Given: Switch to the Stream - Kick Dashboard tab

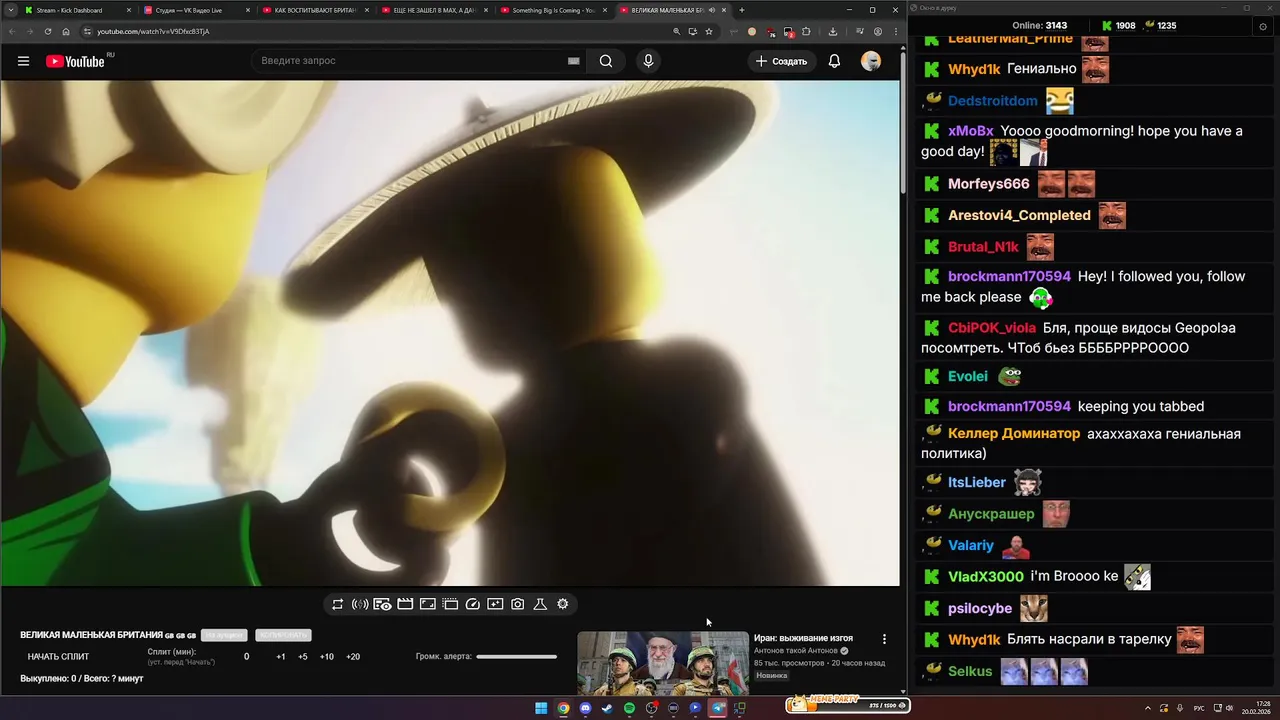Looking at the screenshot, I should point(77,10).
